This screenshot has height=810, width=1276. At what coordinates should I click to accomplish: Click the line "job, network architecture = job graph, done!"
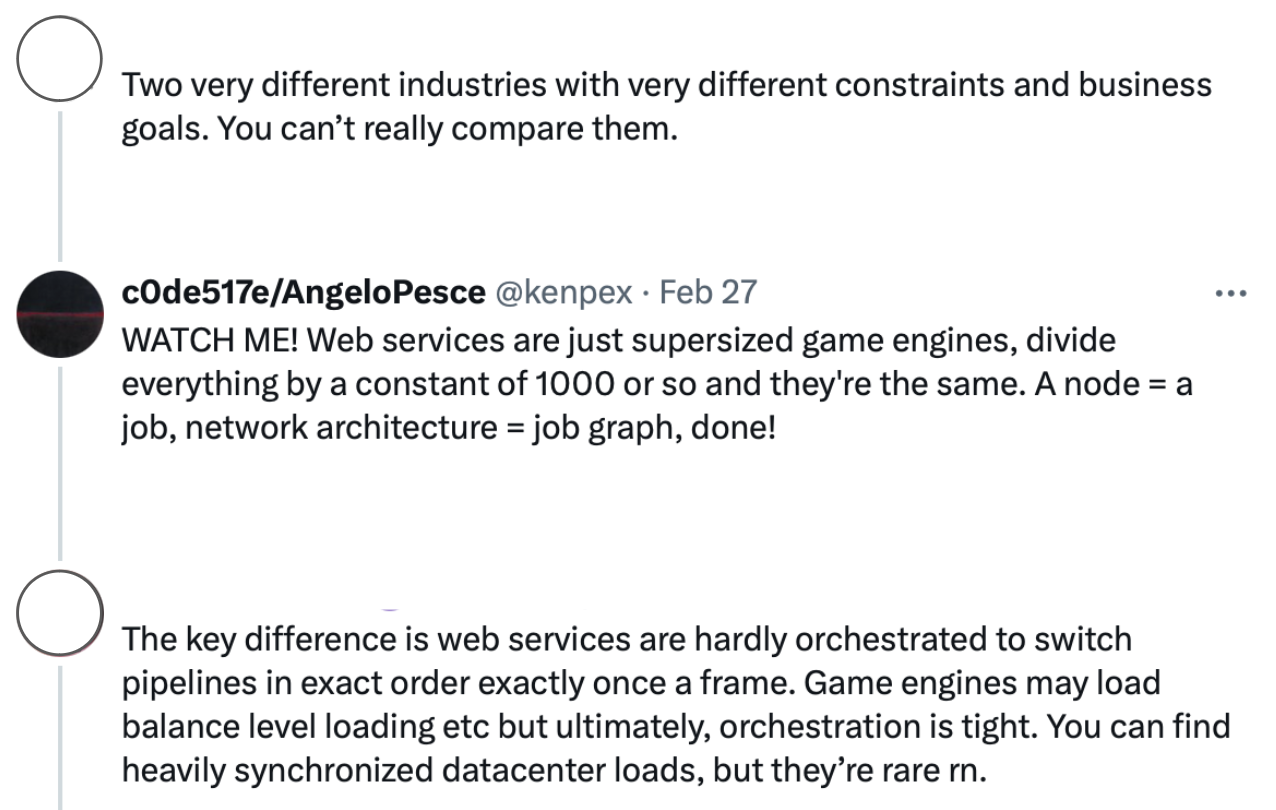point(449,430)
